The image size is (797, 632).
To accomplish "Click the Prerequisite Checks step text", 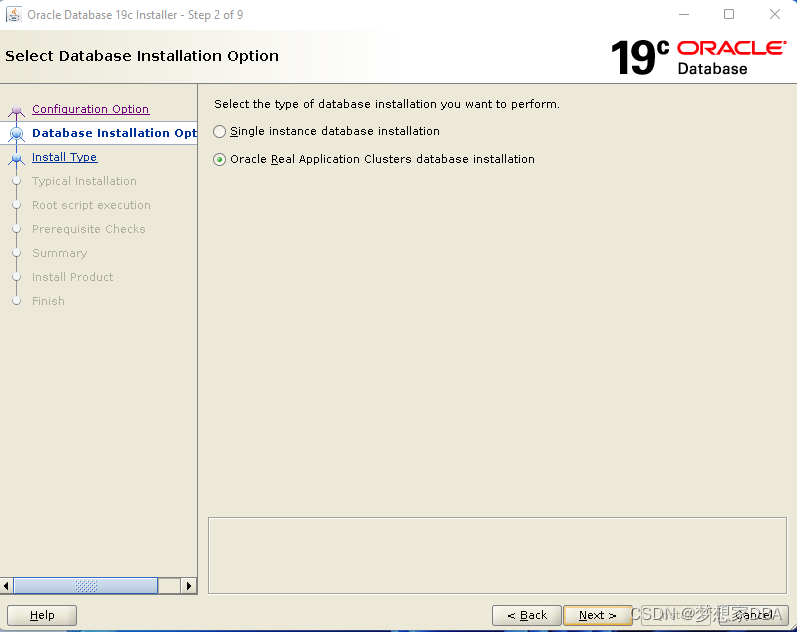I will (x=88, y=229).
